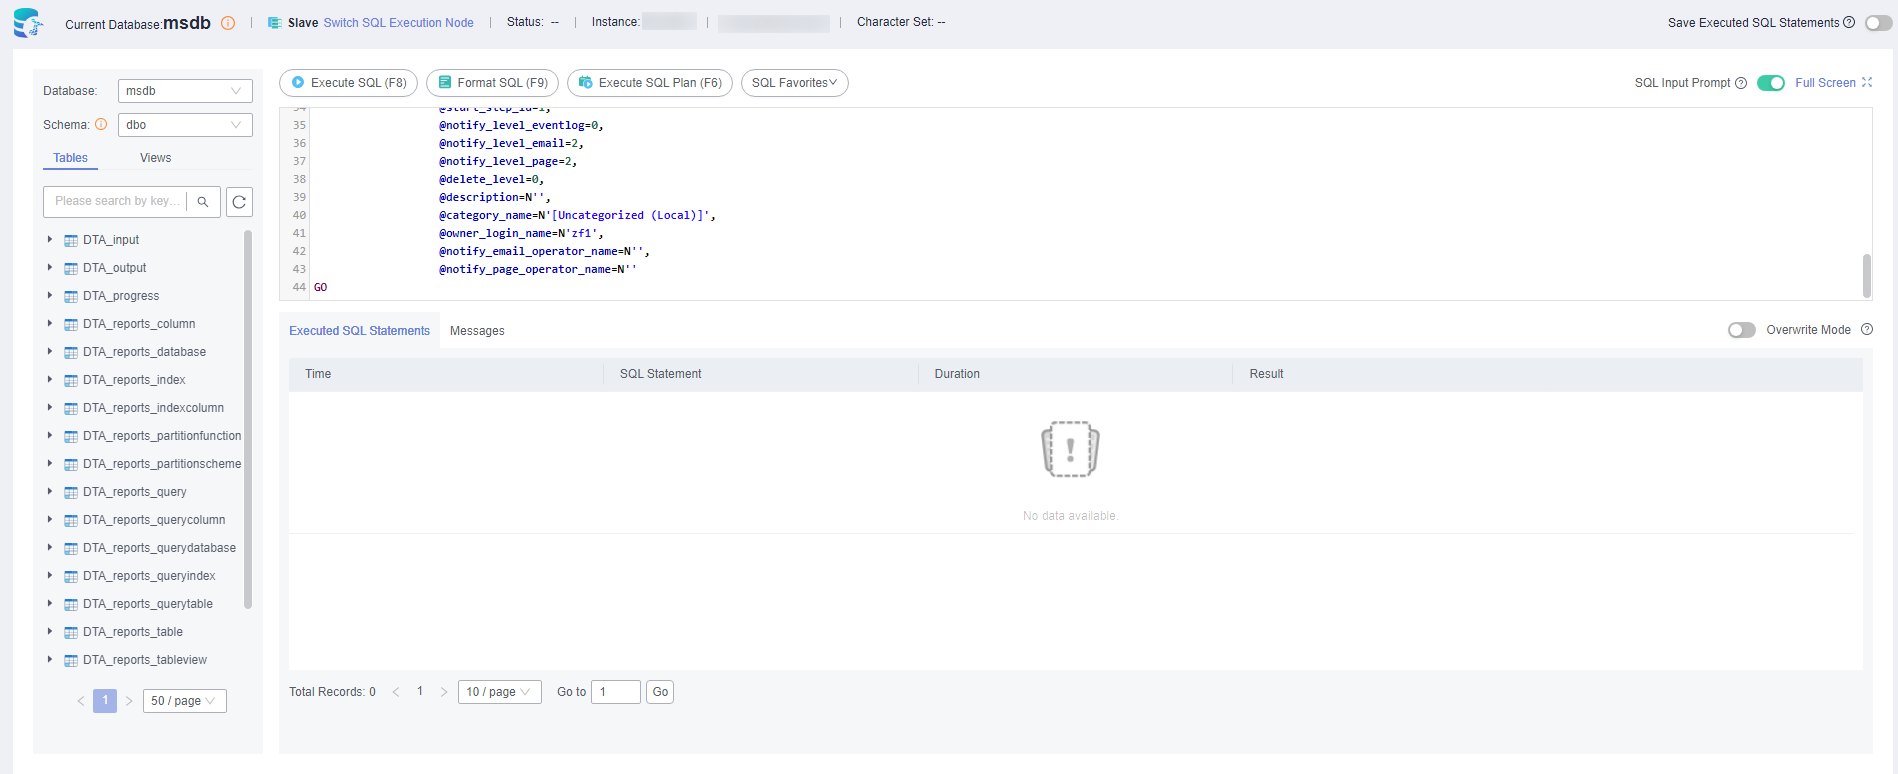Go to previous page of executed SQL results
Image resolution: width=1898 pixels, height=774 pixels.
pos(396,692)
